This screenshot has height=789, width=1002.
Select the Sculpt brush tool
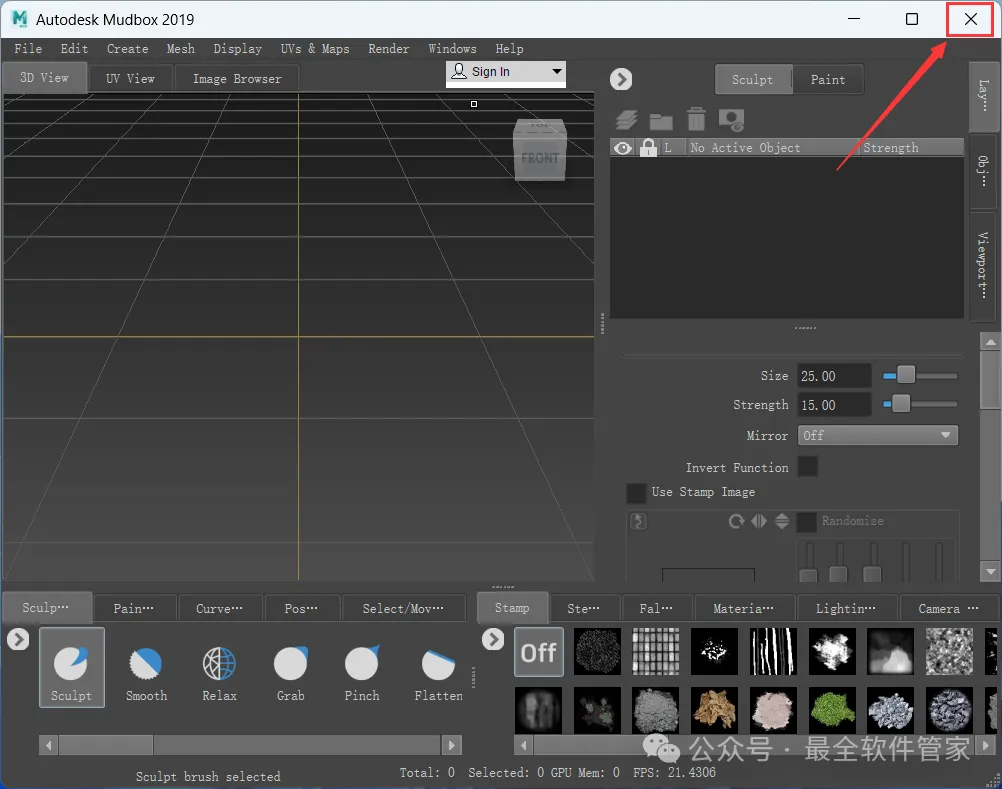71,667
